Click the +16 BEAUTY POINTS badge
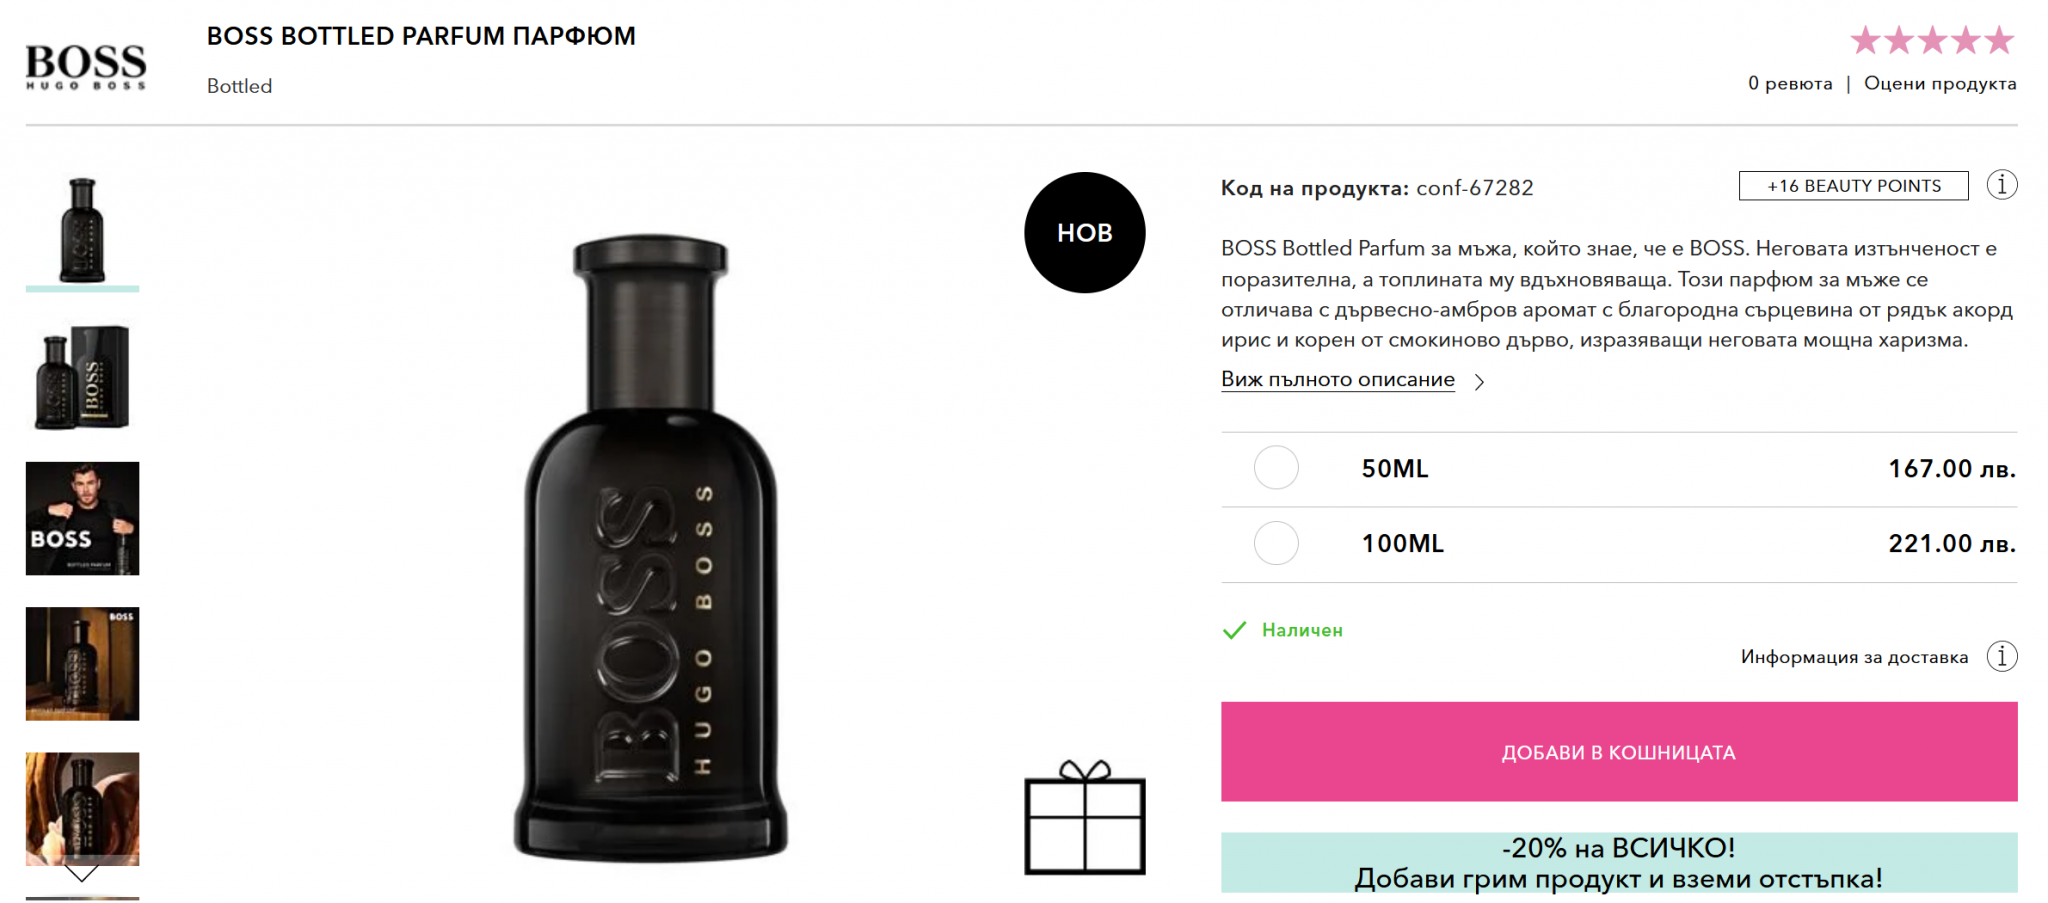2048x903 pixels. [x=1854, y=186]
